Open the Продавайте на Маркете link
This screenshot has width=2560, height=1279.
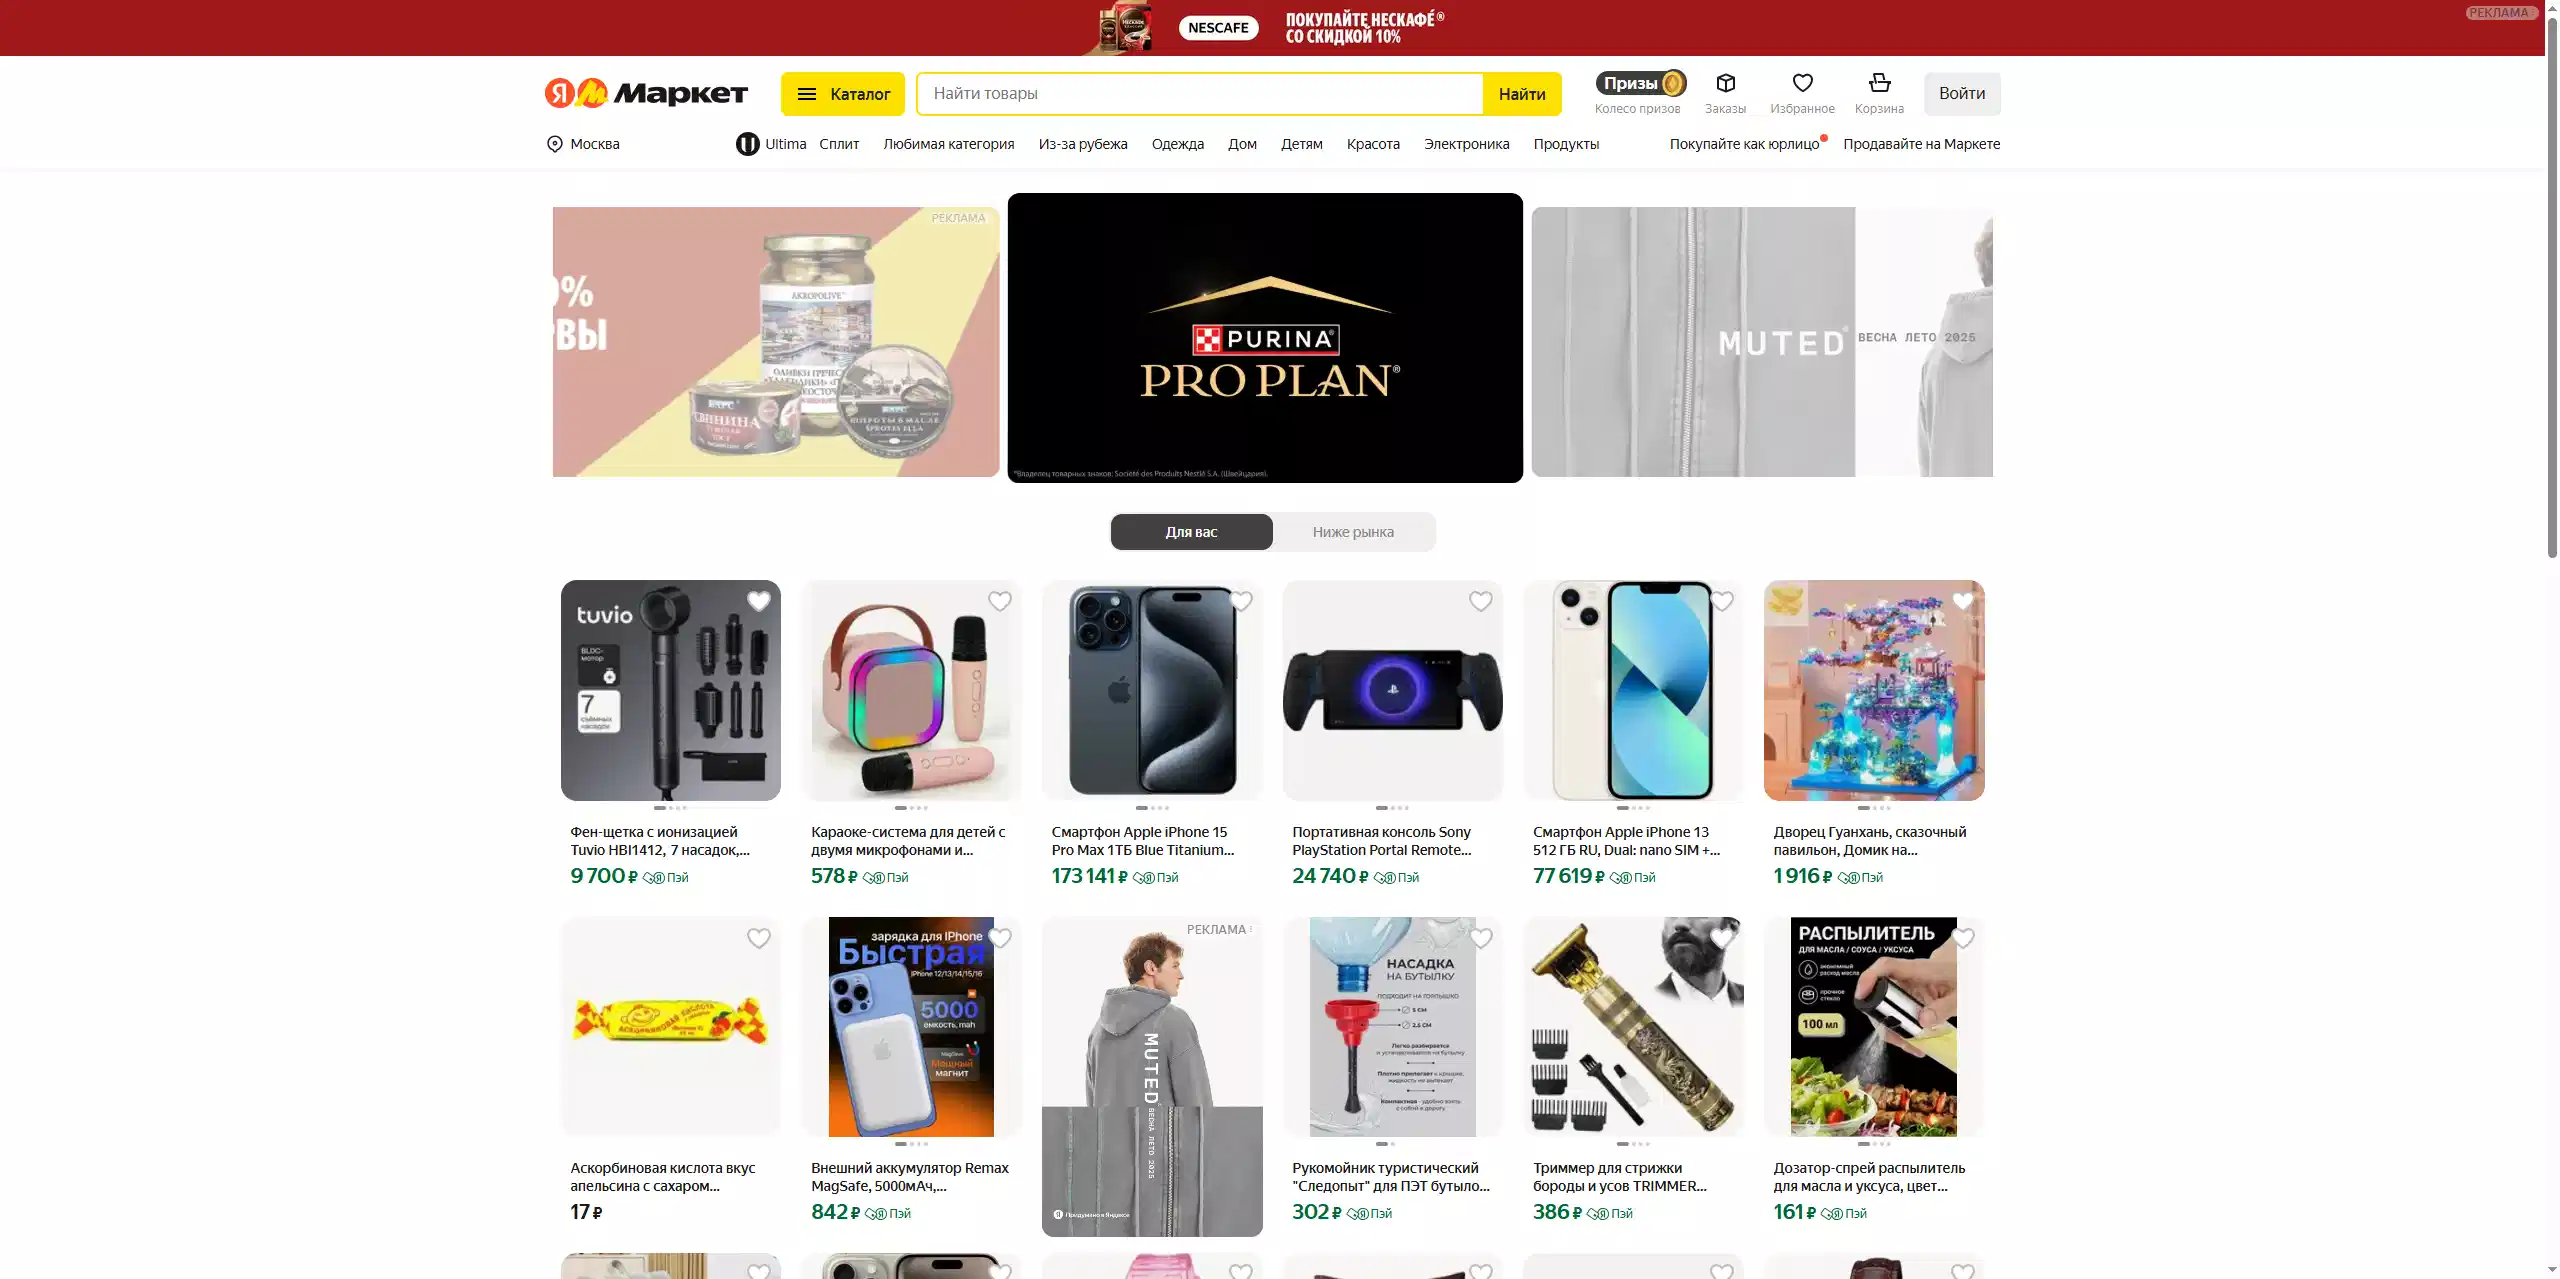[x=1921, y=144]
